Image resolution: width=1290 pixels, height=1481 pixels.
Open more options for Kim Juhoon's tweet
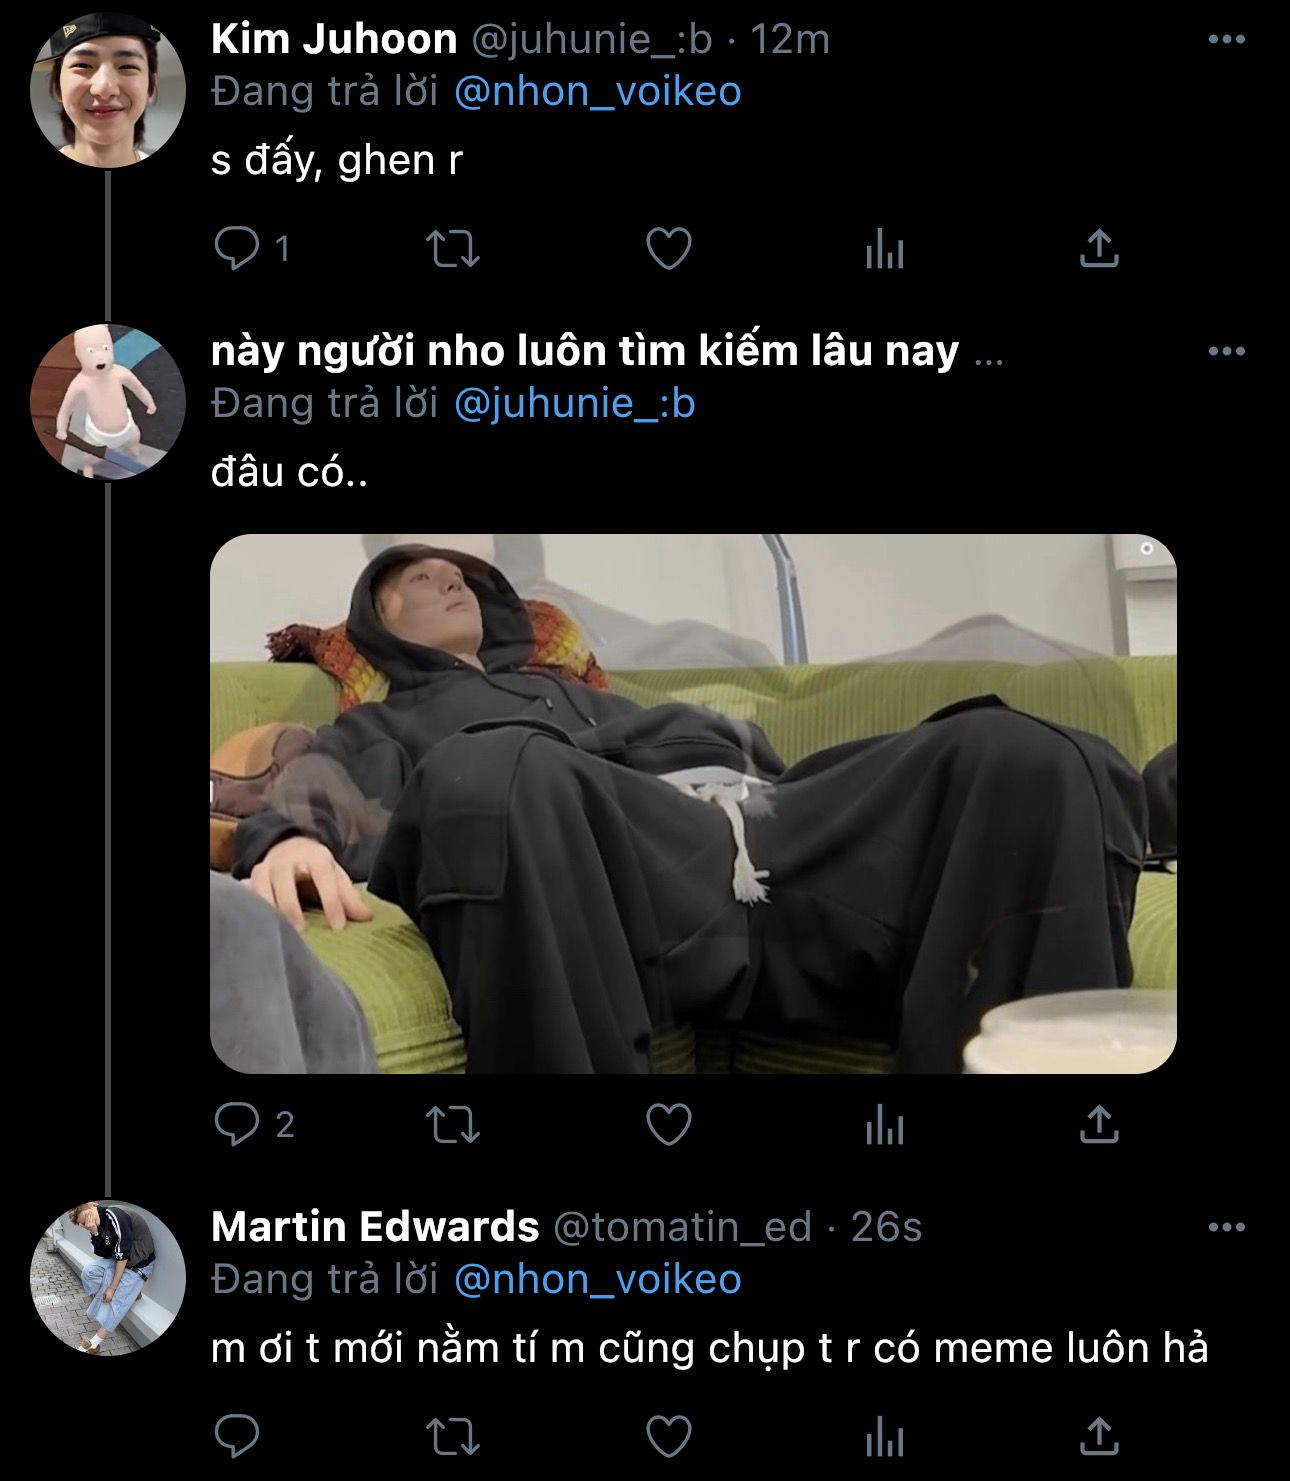click(1227, 40)
